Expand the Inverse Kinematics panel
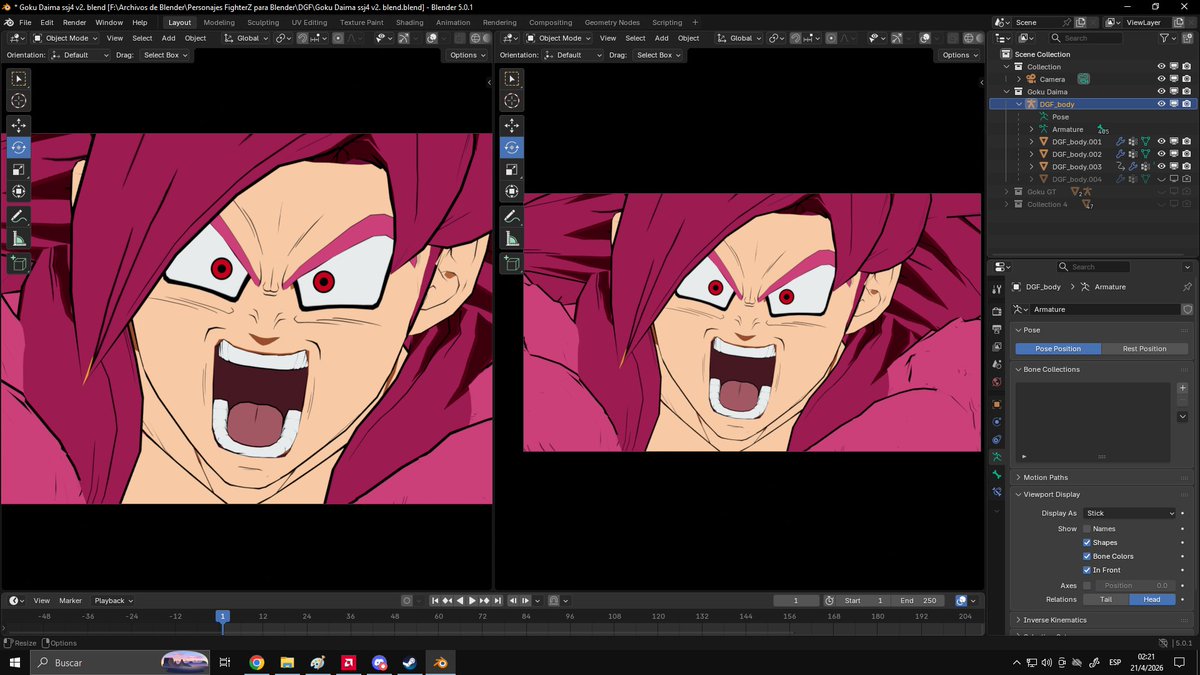 (x=1054, y=620)
